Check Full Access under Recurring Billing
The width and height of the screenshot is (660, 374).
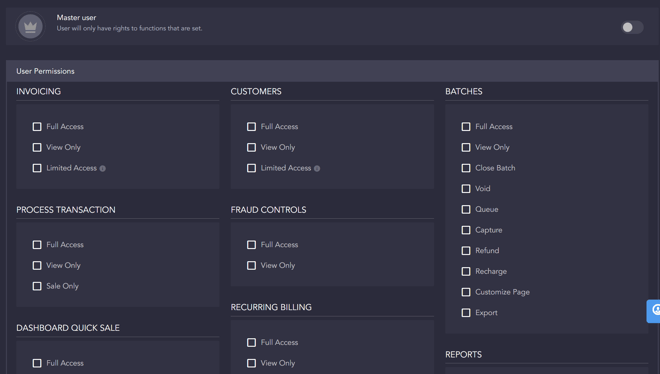[x=251, y=342]
